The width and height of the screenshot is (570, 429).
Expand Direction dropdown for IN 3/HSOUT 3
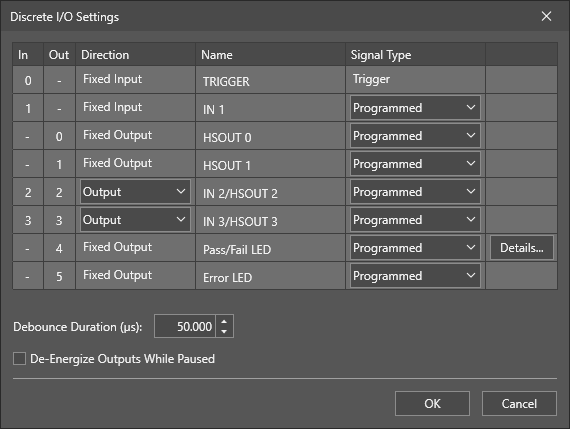coord(135,220)
